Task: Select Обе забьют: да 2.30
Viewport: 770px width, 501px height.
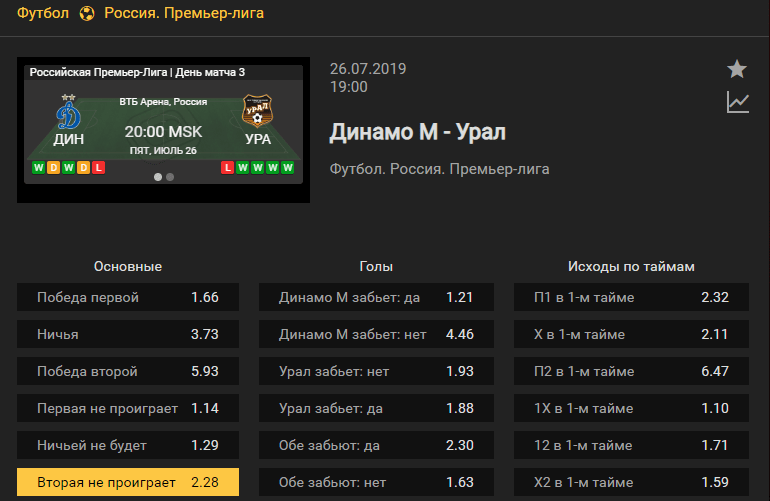Action: [x=376, y=445]
